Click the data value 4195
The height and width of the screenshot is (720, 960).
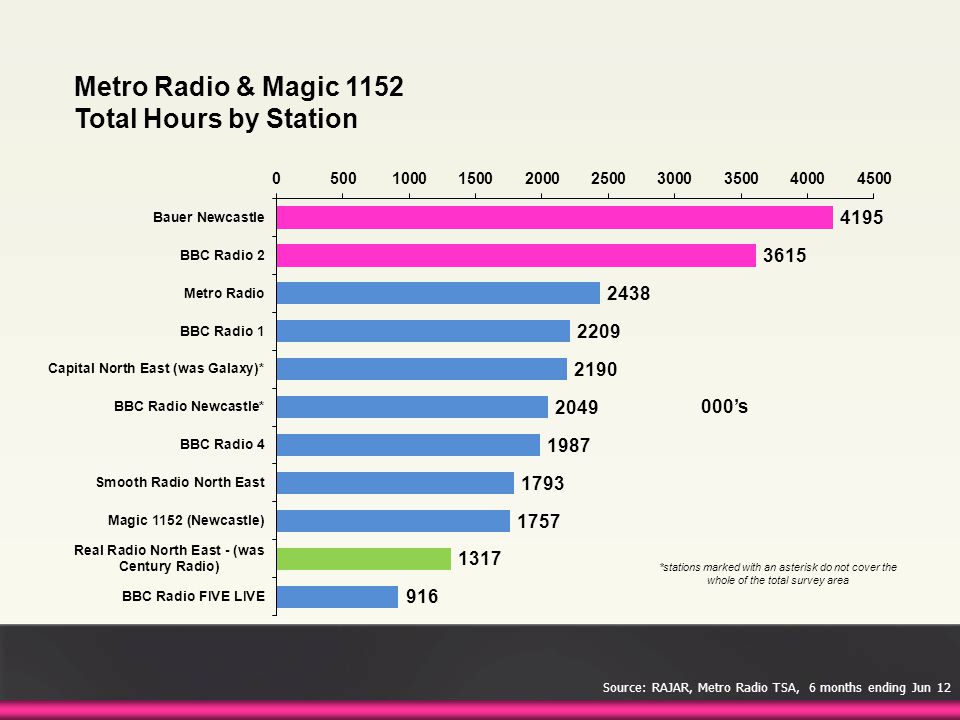(861, 217)
